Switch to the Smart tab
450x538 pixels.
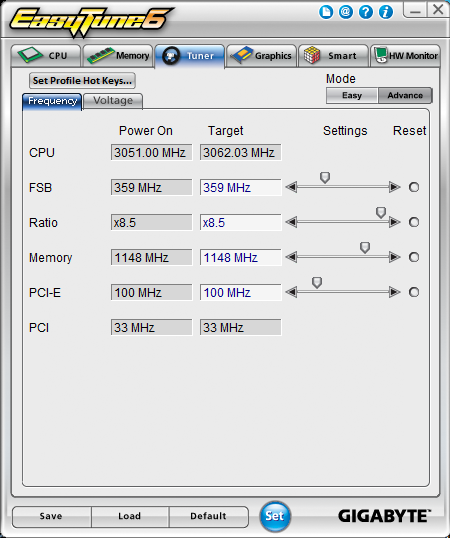[x=333, y=56]
